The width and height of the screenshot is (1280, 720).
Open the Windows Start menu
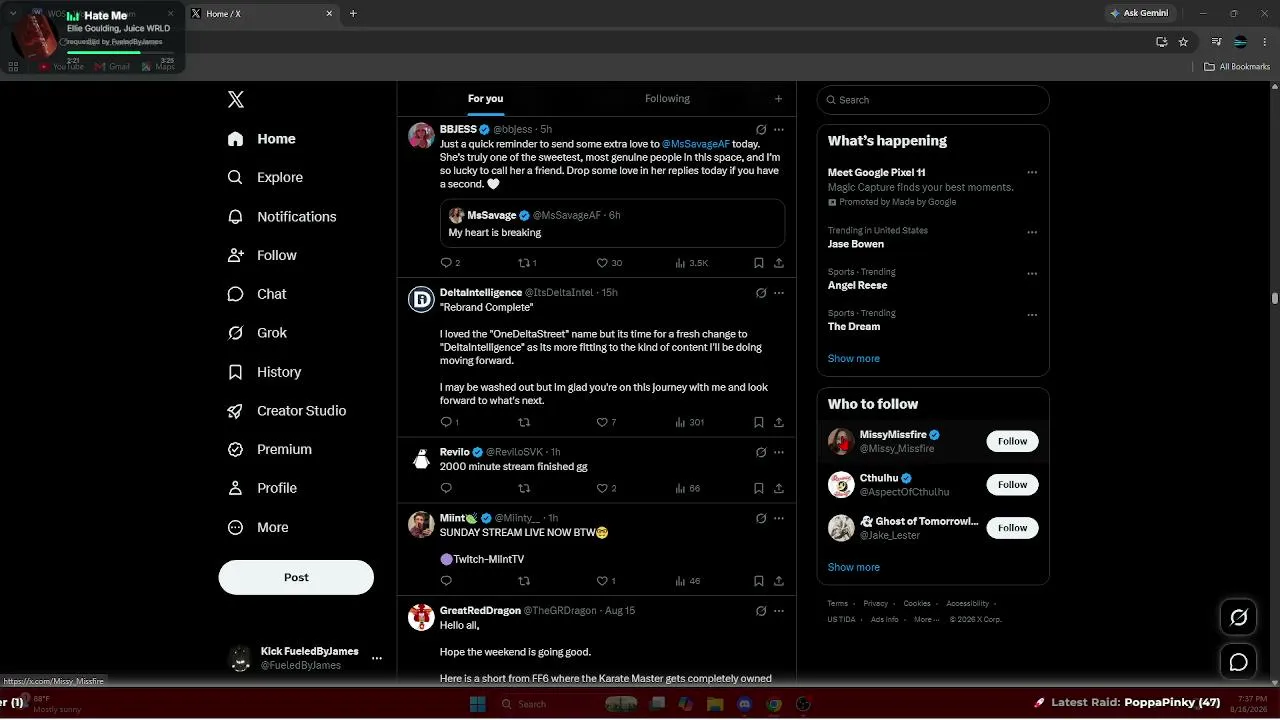click(478, 704)
